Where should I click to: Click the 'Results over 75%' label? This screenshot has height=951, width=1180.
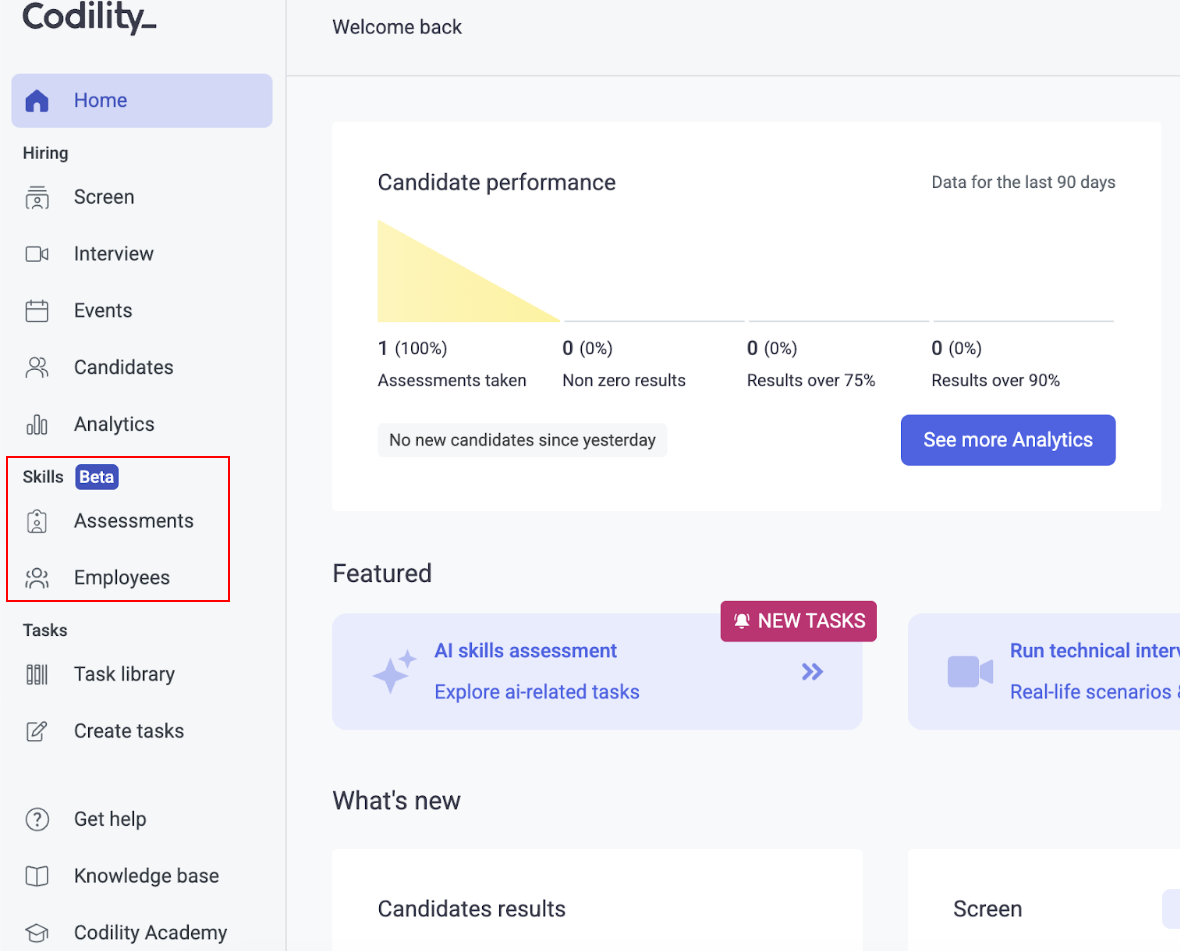[810, 381]
